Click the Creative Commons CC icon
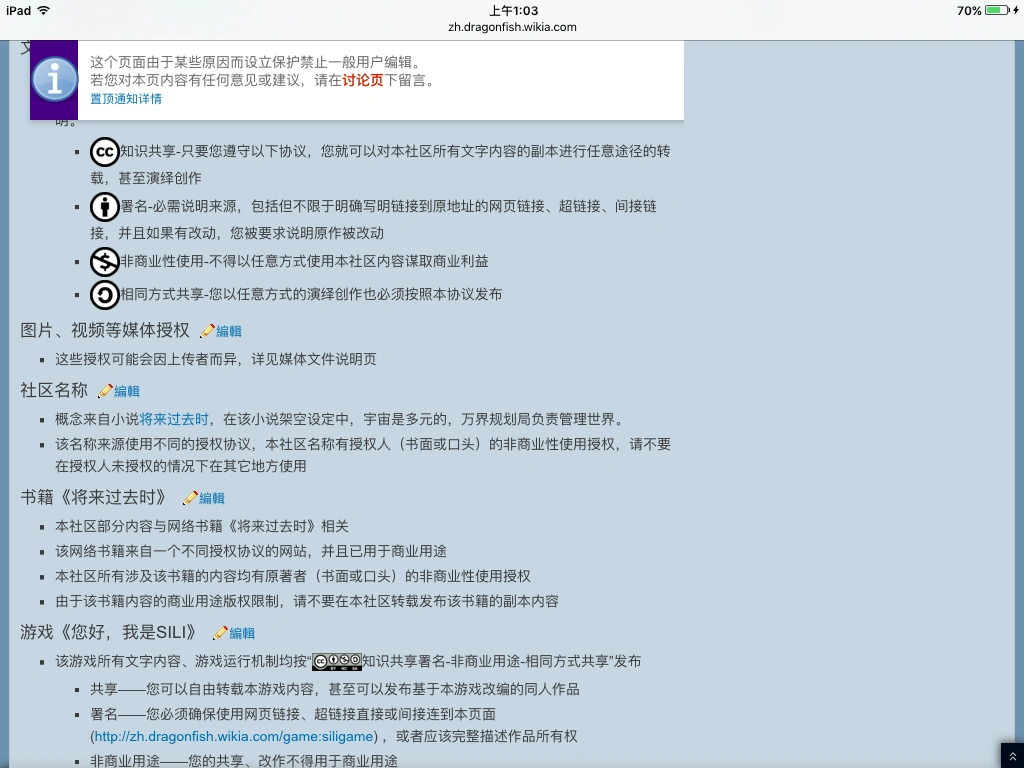The width and height of the screenshot is (1024, 768). tap(104, 152)
